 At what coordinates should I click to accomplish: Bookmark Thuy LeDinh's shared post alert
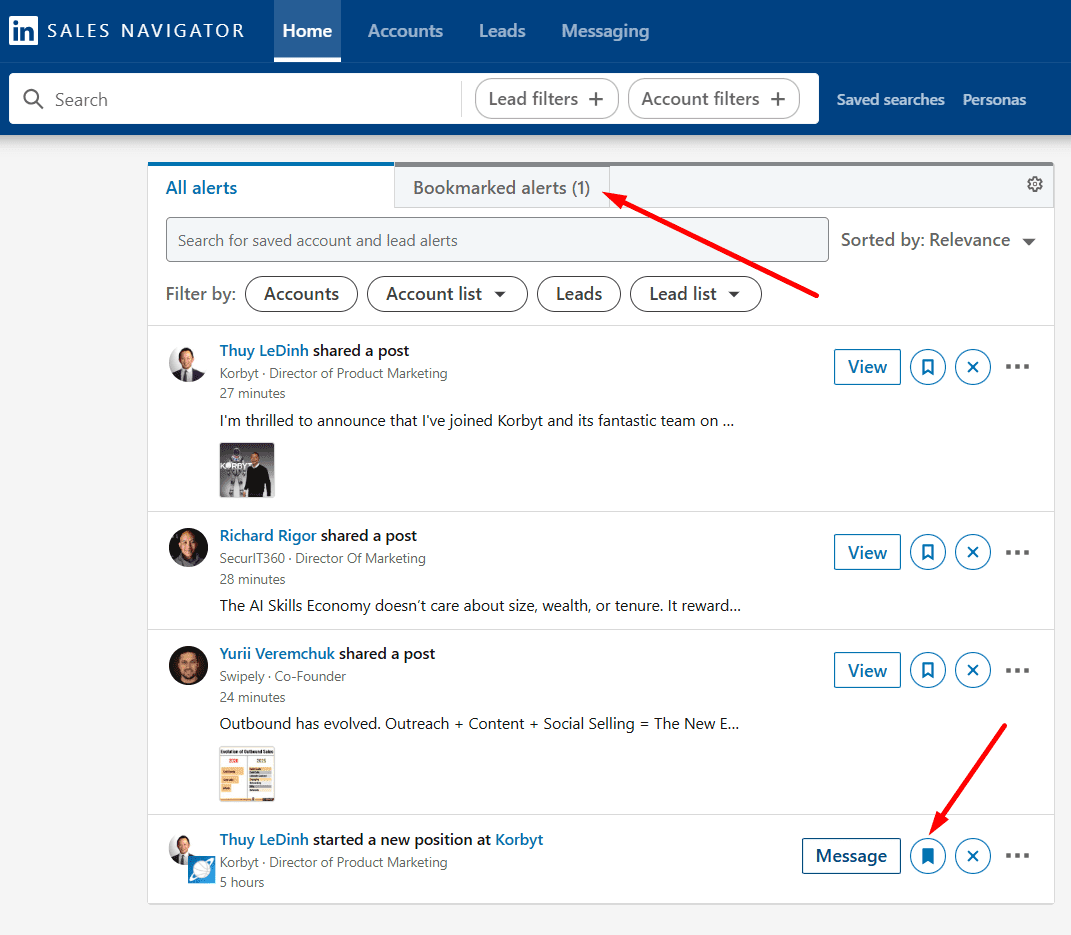927,367
